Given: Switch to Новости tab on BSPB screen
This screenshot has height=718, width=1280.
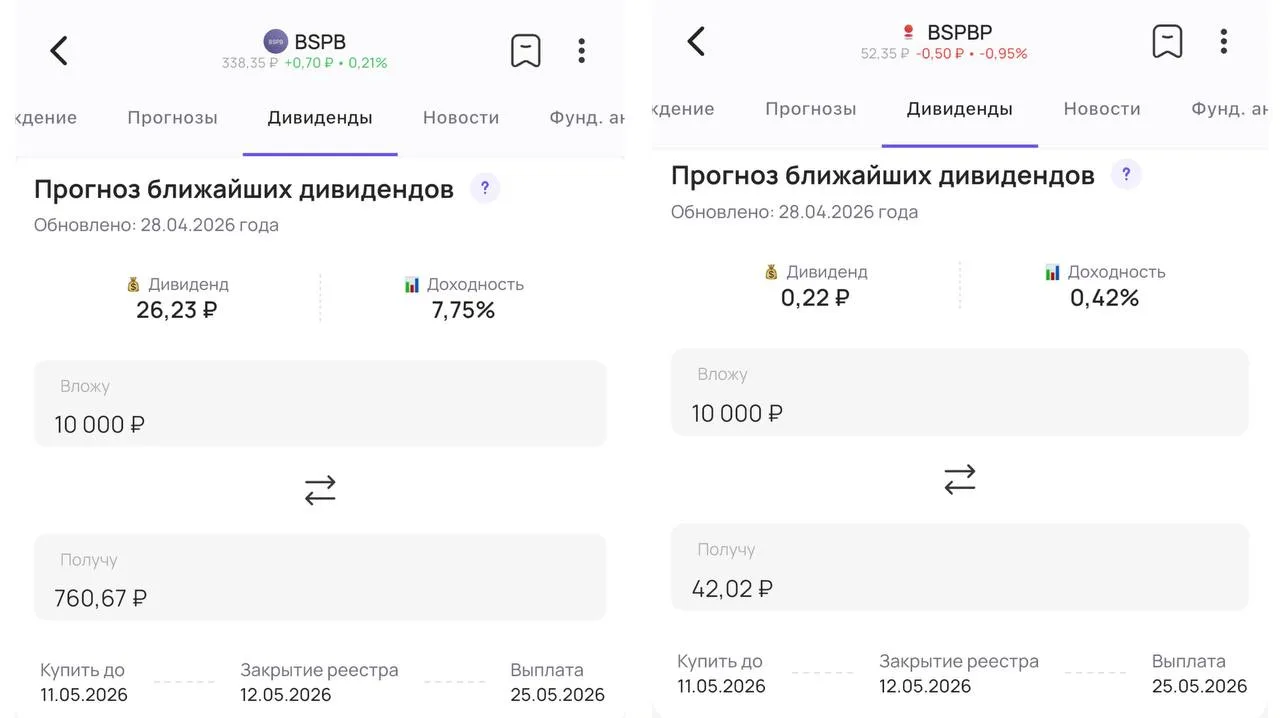Looking at the screenshot, I should point(461,117).
